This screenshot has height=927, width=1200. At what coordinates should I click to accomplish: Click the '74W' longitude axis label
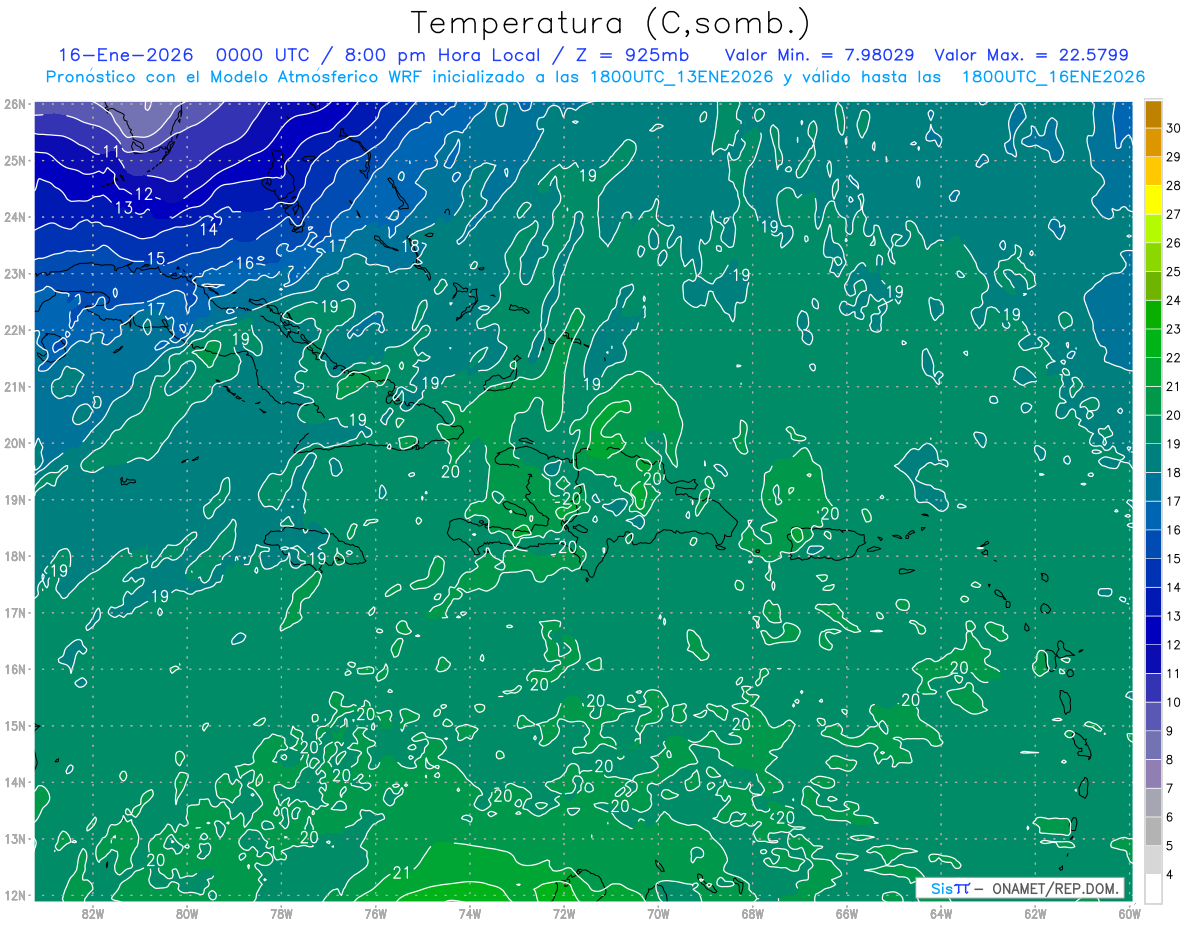coord(470,913)
